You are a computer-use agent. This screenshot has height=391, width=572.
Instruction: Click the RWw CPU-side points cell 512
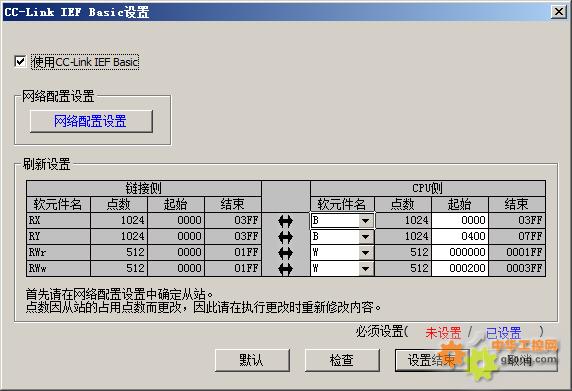point(403,268)
